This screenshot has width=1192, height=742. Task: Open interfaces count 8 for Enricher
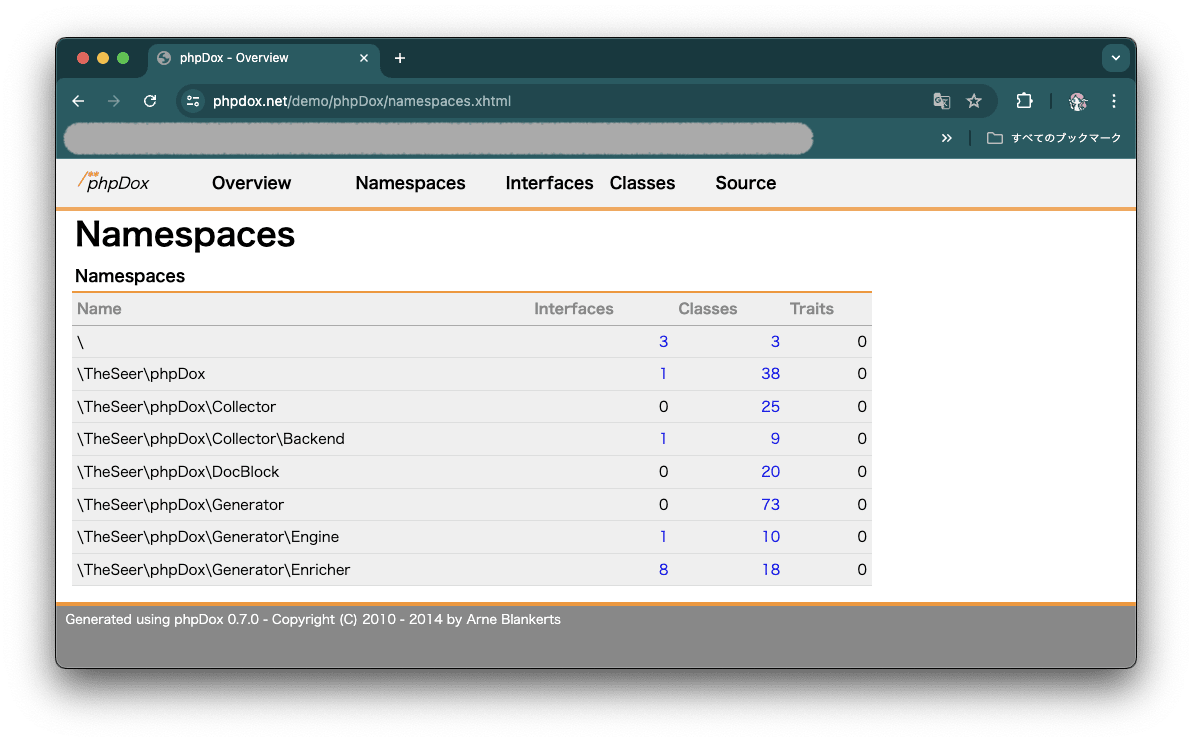point(664,570)
